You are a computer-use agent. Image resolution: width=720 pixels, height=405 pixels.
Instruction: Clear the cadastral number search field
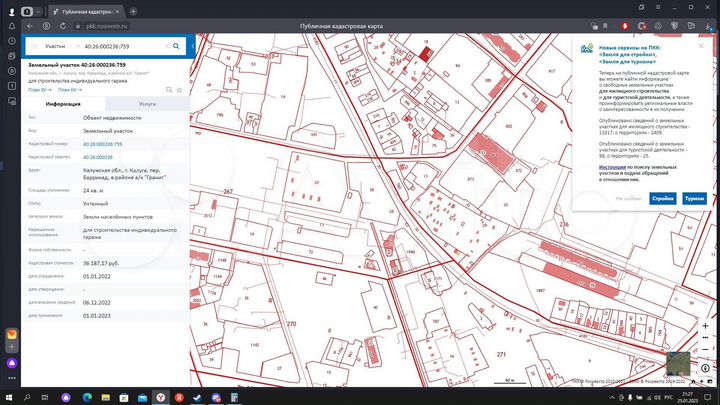click(x=167, y=46)
